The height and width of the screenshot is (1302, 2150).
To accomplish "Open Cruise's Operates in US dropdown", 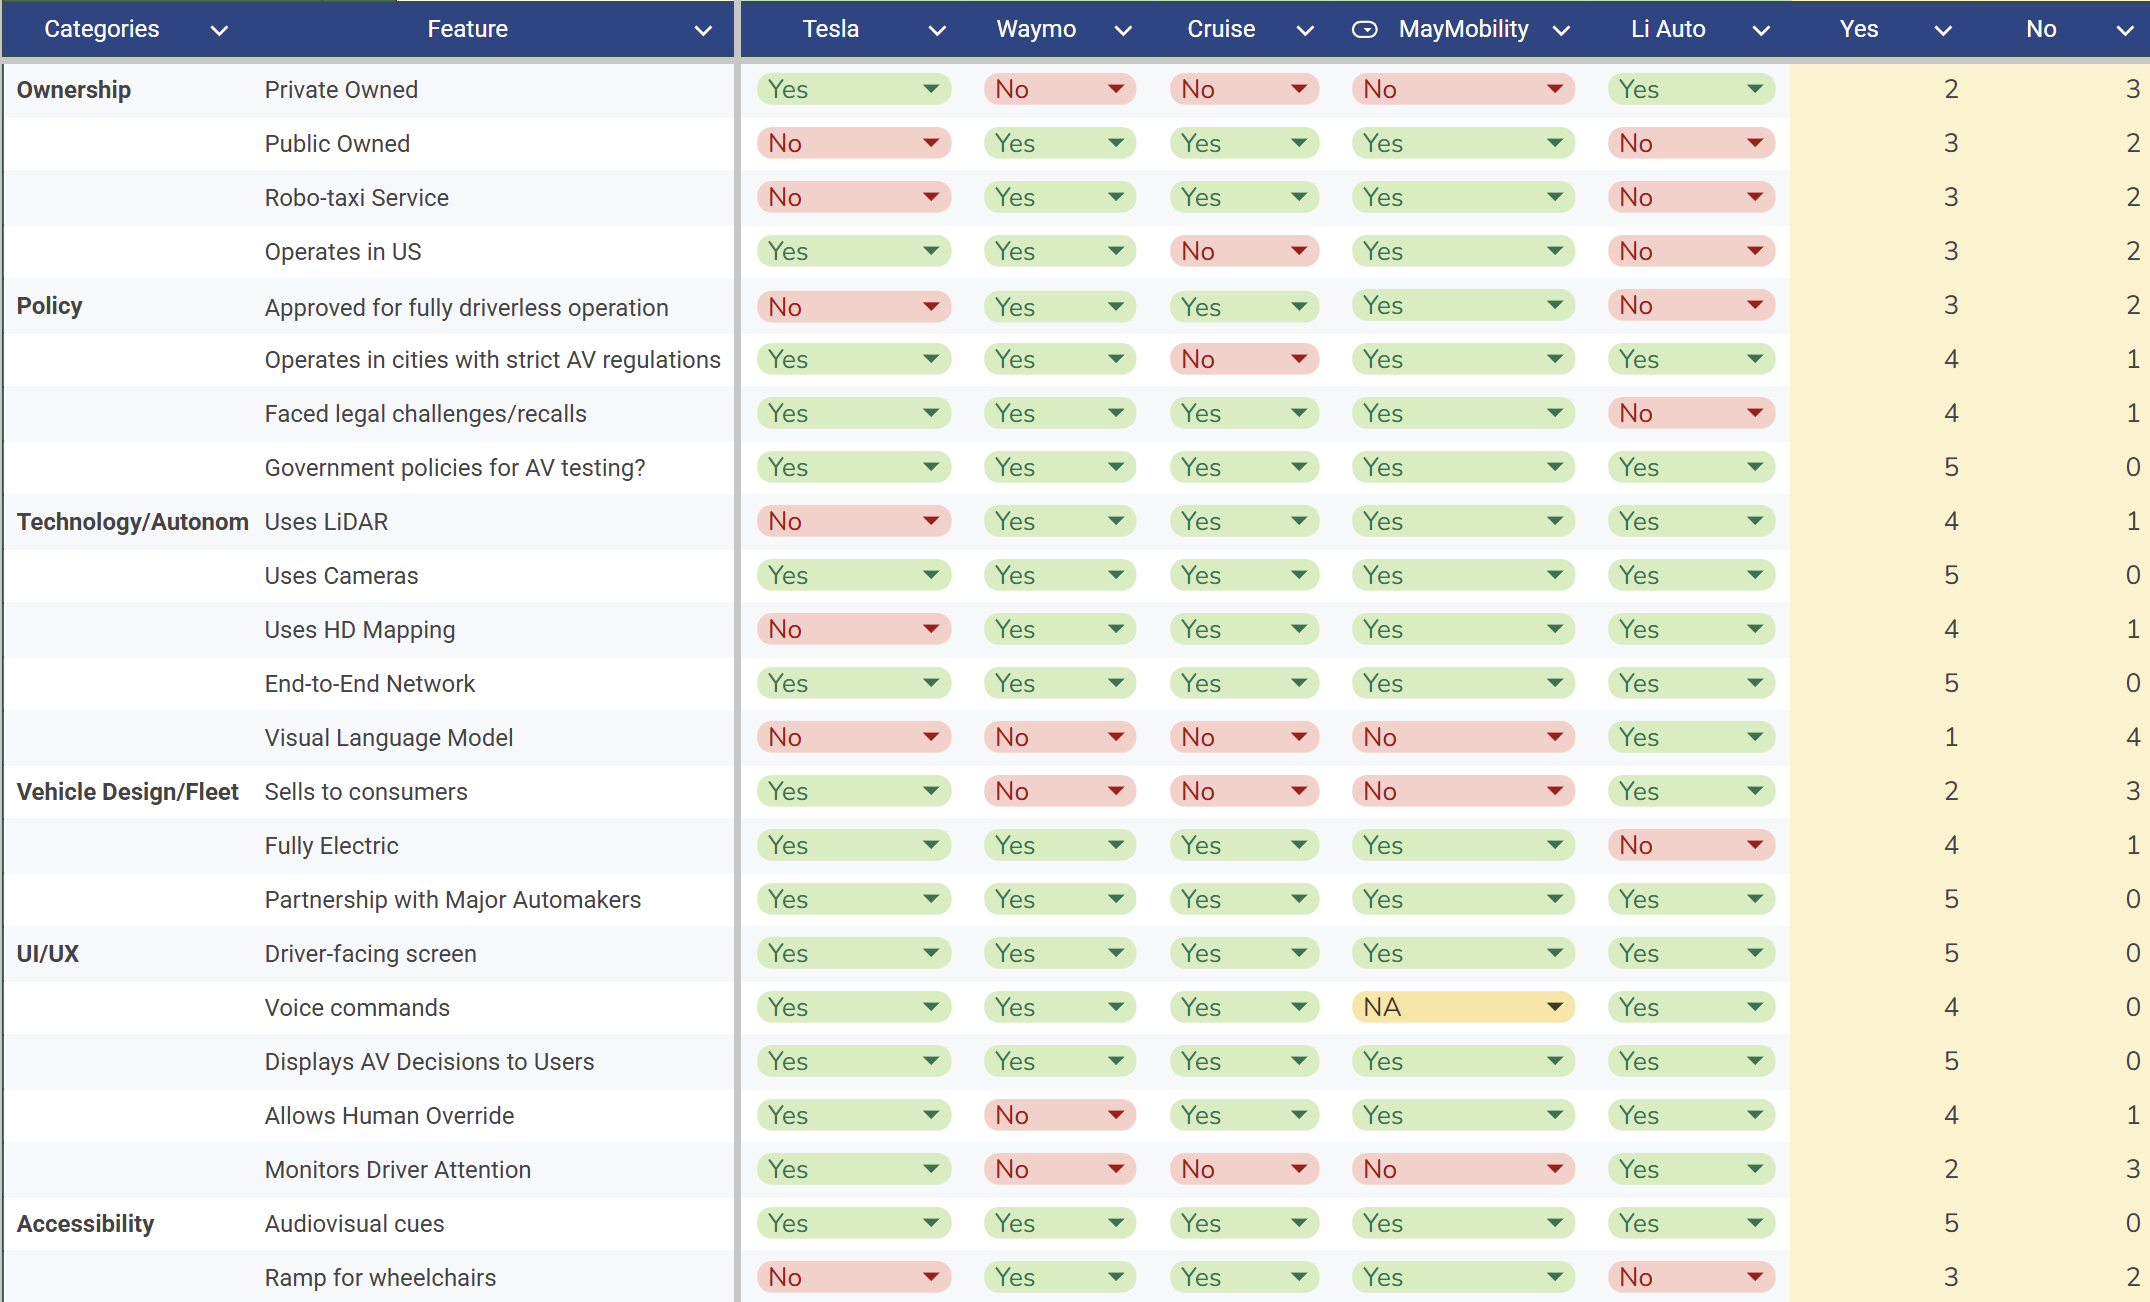I will click(x=1299, y=251).
